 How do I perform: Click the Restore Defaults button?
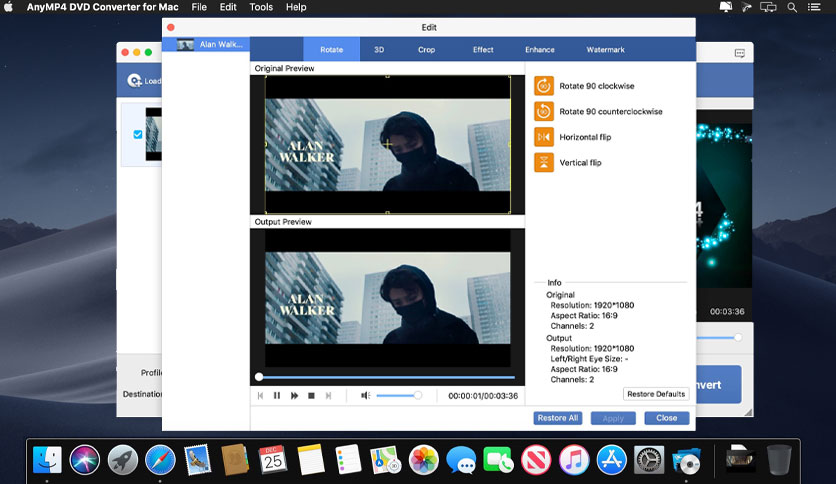point(656,394)
